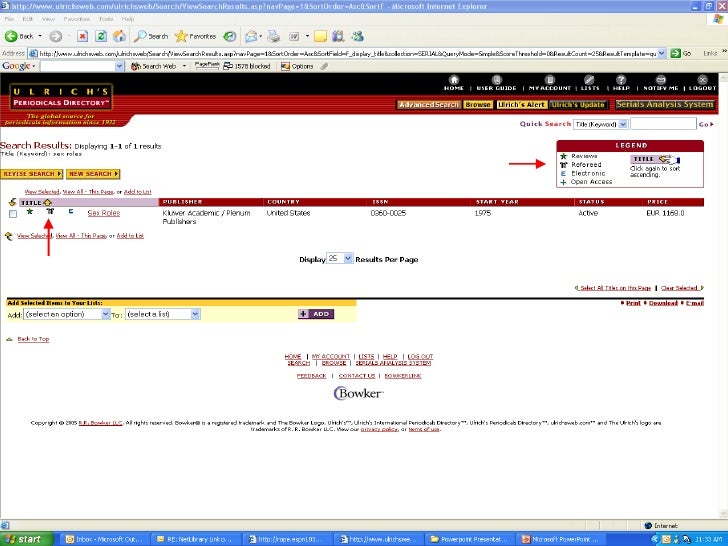Click the Google toolbar Options icon
Viewport: 728px width, 546px height.
285,66
